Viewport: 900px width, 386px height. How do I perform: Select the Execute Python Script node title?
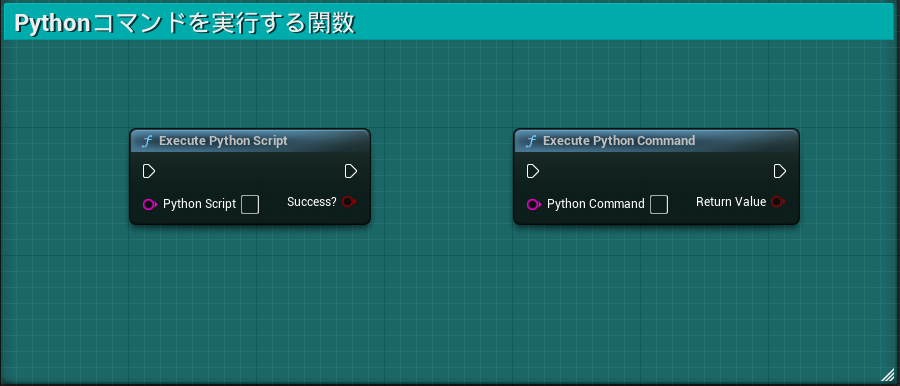coord(223,141)
